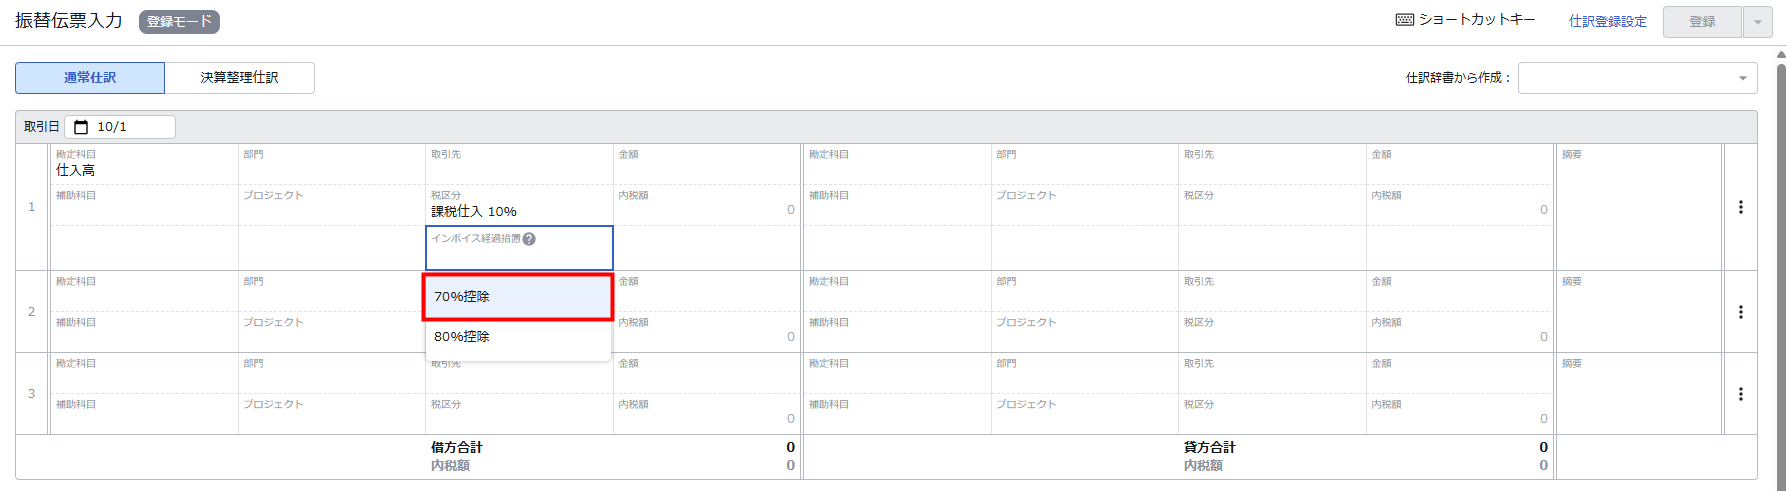1787x491 pixels.
Task: Open the calendar icon for transaction date
Action: 81,127
